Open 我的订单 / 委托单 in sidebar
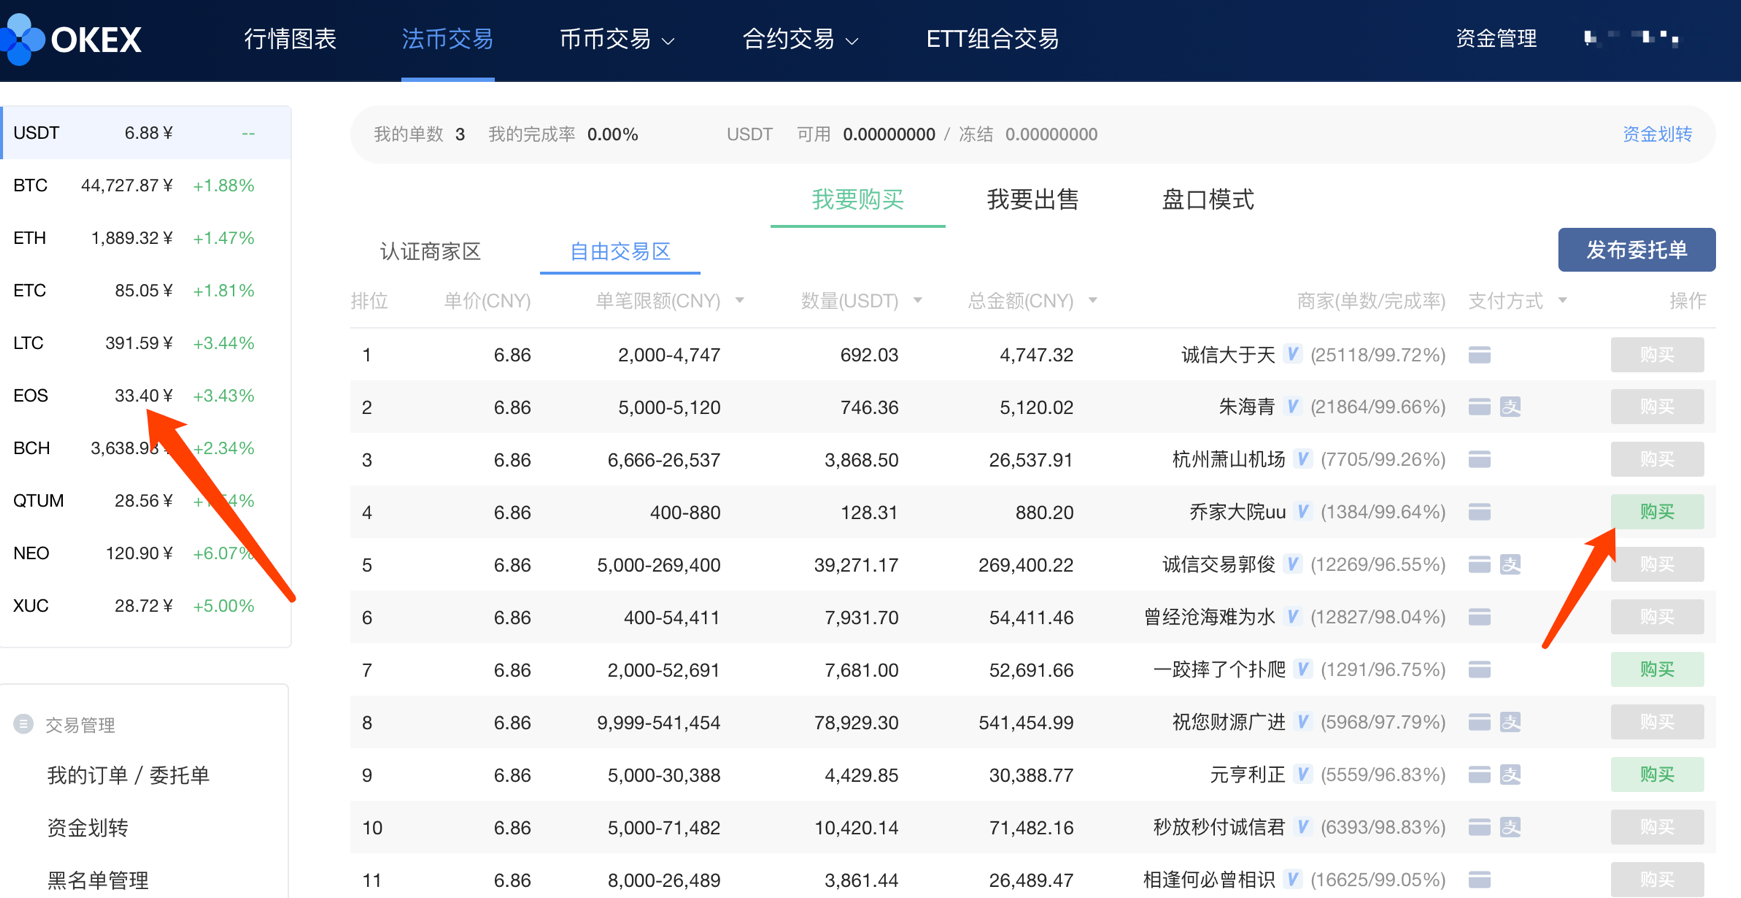This screenshot has height=898, width=1741. pyautogui.click(x=128, y=775)
